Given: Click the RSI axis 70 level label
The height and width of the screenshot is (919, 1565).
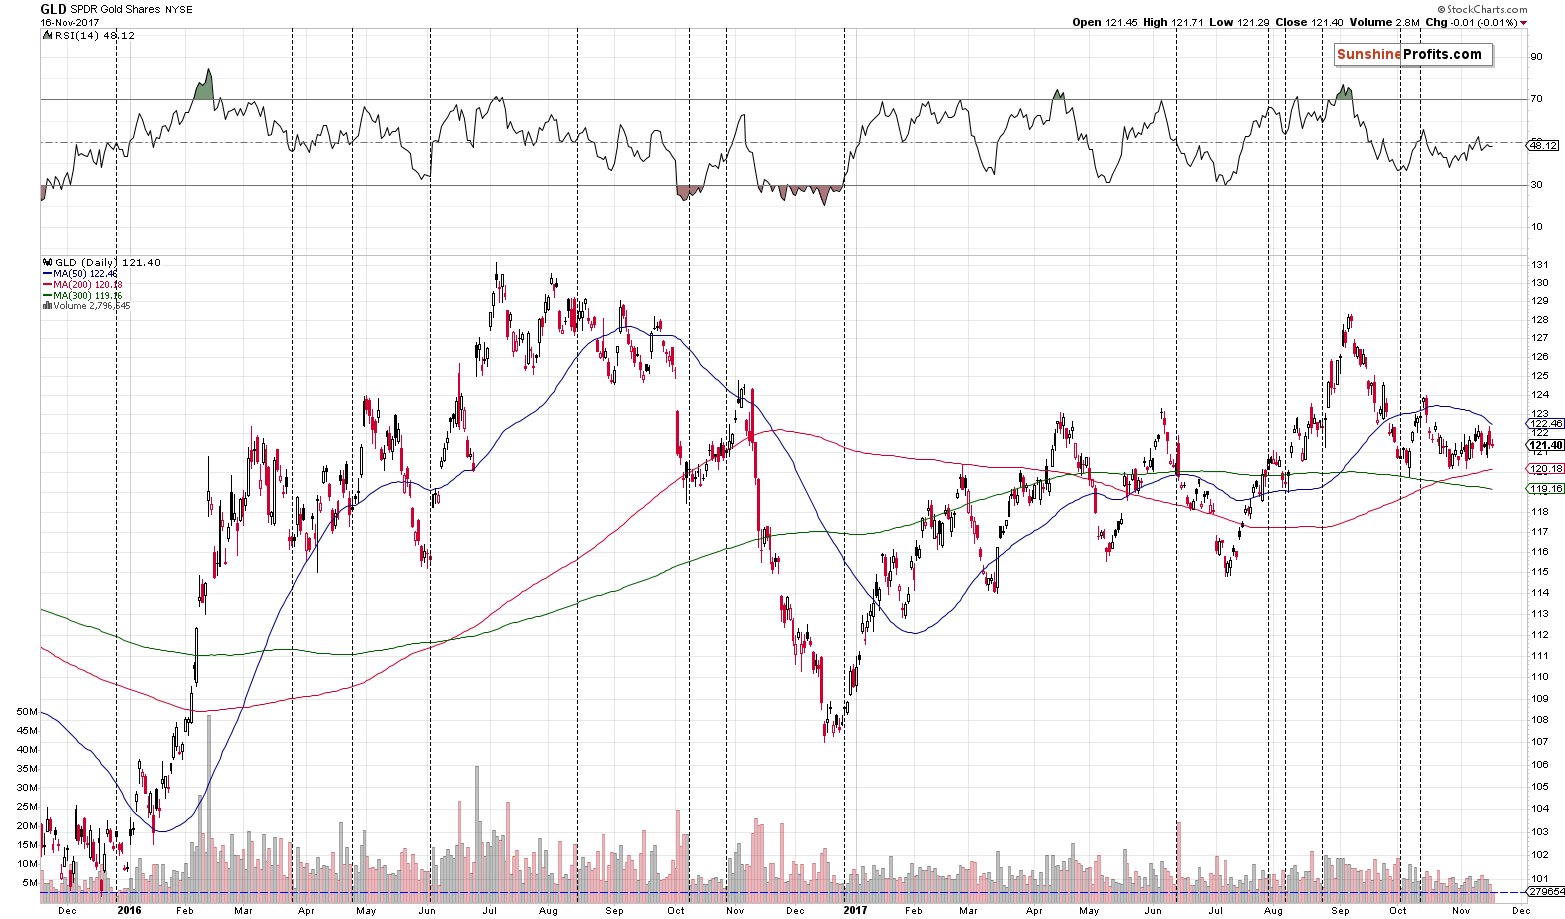Looking at the screenshot, I should click(x=1536, y=99).
